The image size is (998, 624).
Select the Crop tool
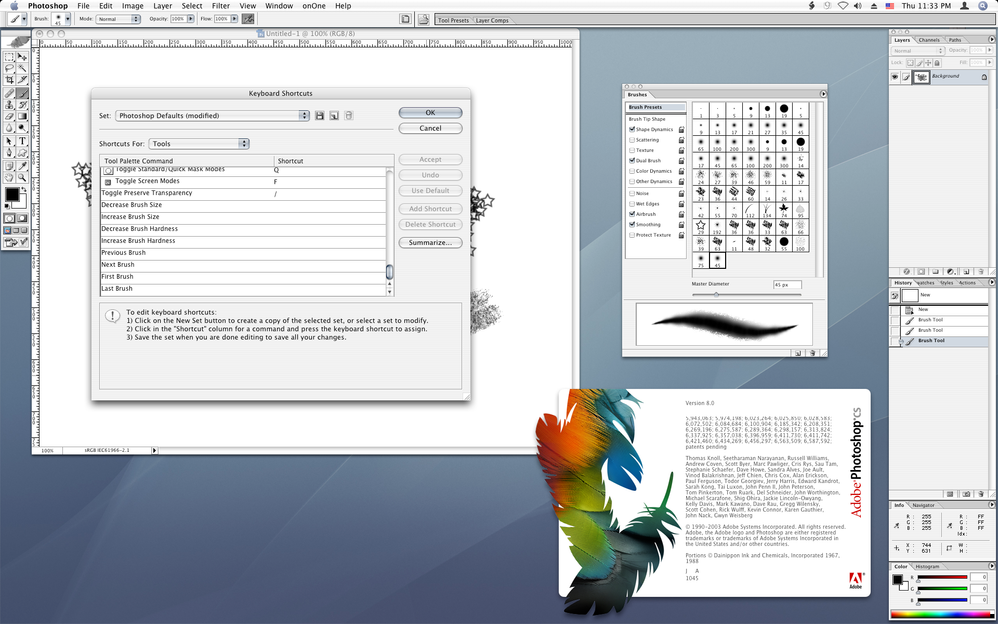pos(9,80)
